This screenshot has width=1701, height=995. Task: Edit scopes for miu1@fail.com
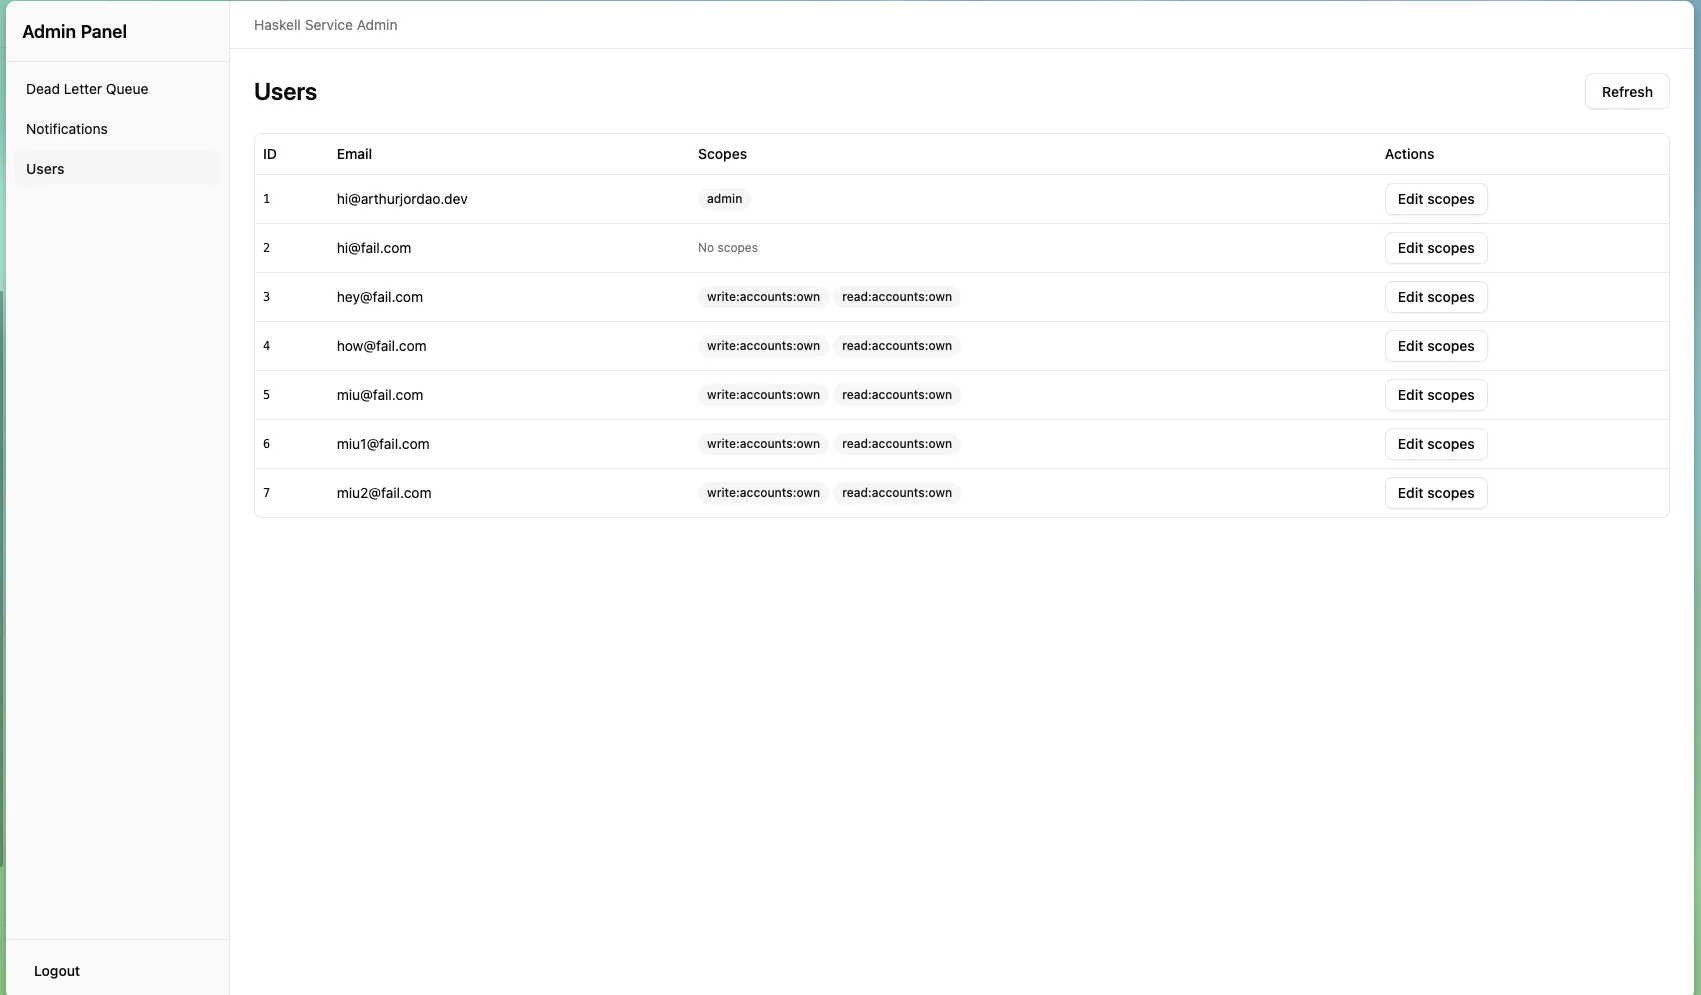click(x=1436, y=444)
